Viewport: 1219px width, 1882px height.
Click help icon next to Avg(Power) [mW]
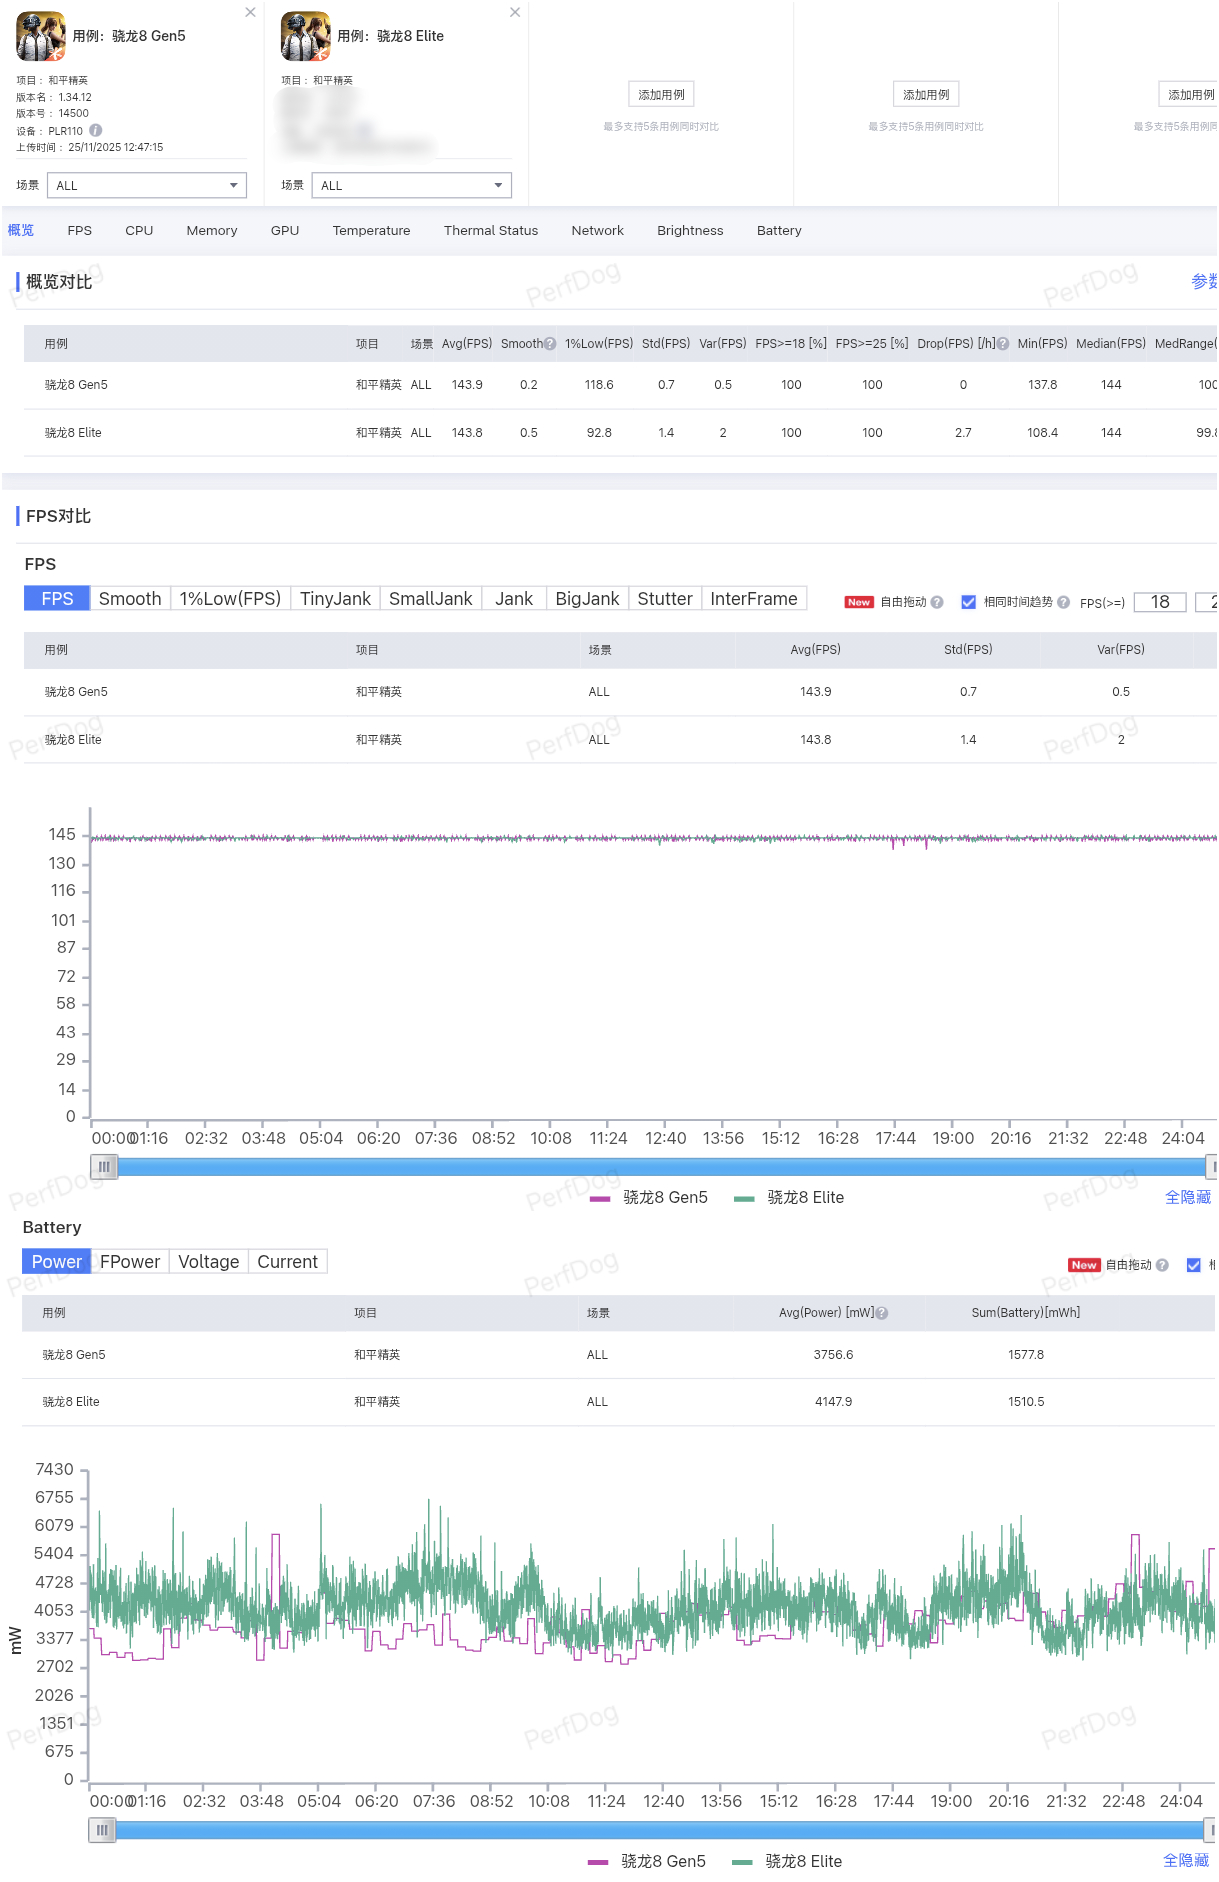point(882,1313)
